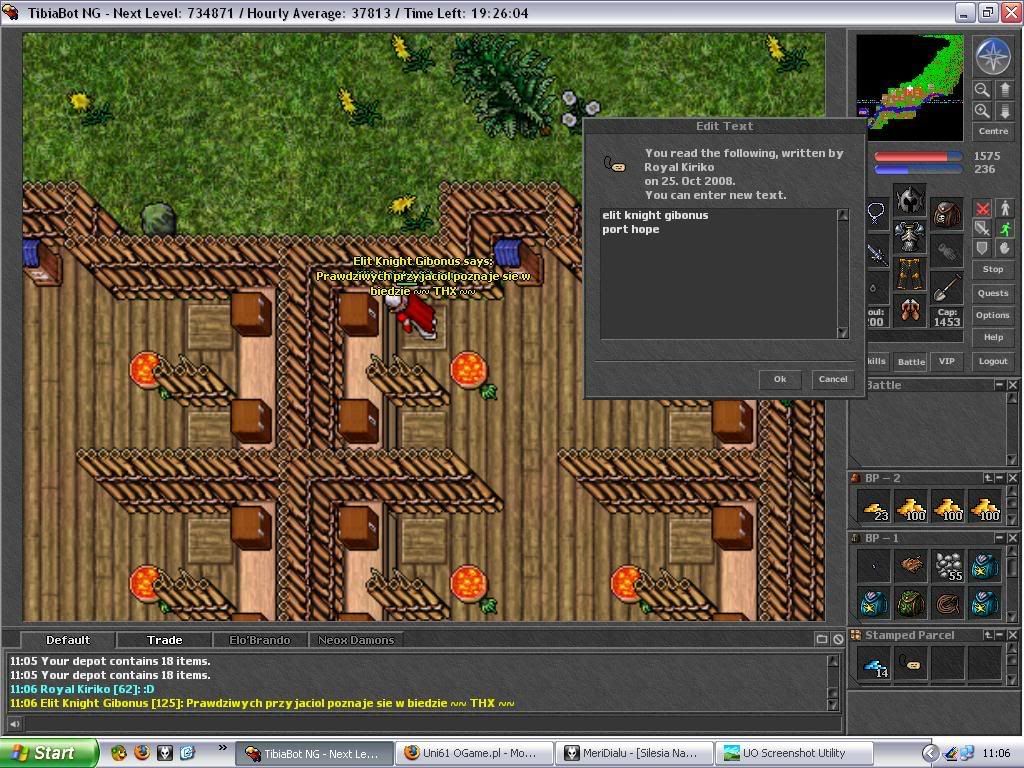Open the Neox Damons private chat tab
The width and height of the screenshot is (1024, 768).
356,640
